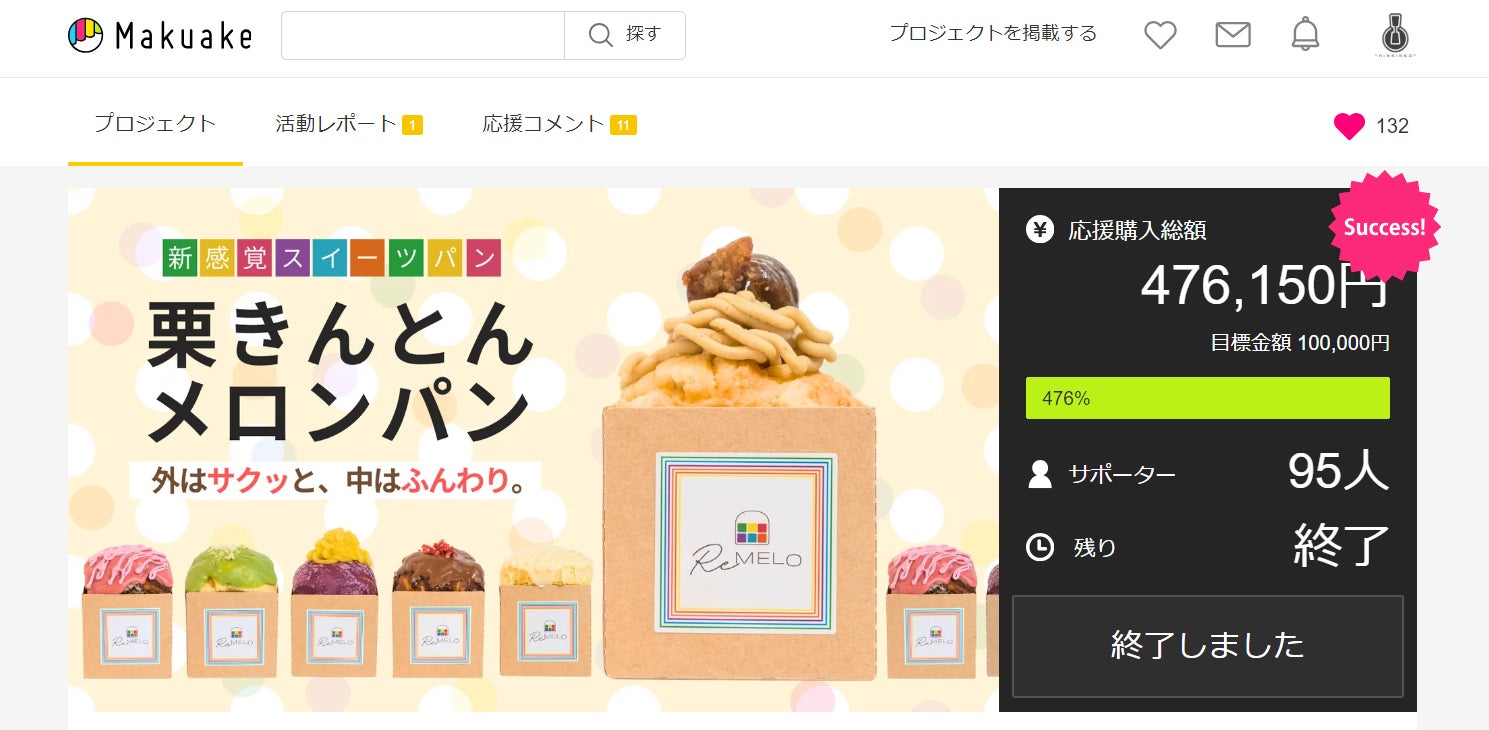Image resolution: width=1489 pixels, height=730 pixels.
Task: Open the user profile avatar menu
Action: point(1397,36)
